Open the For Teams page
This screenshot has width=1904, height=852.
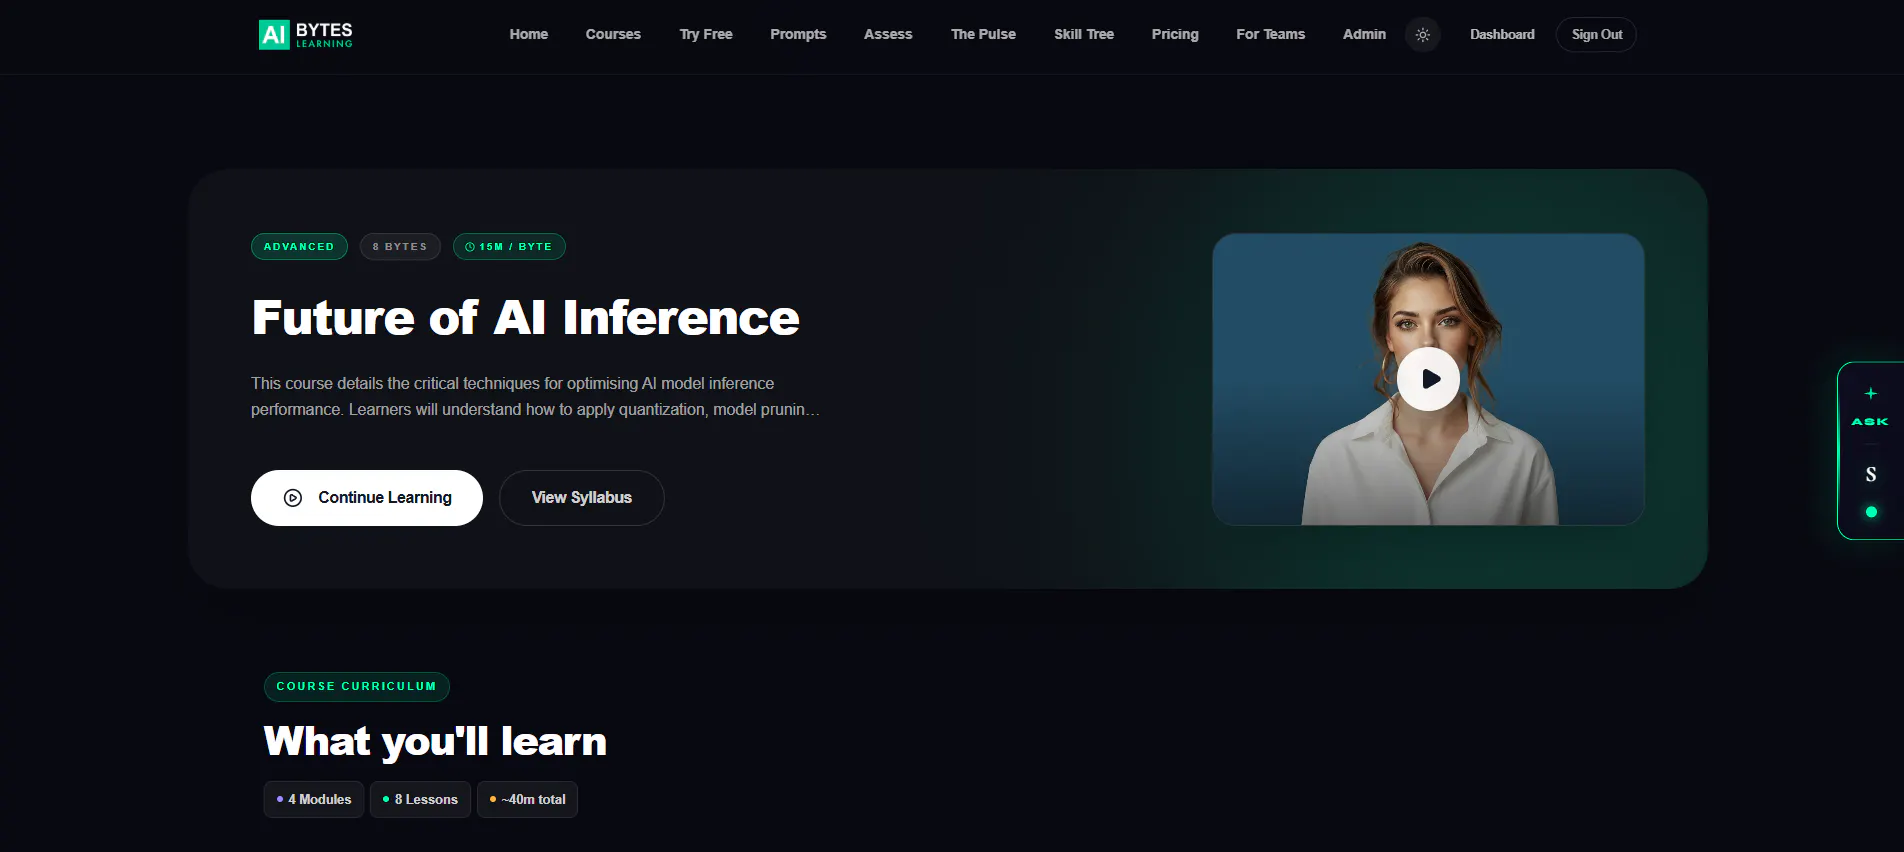tap(1270, 34)
